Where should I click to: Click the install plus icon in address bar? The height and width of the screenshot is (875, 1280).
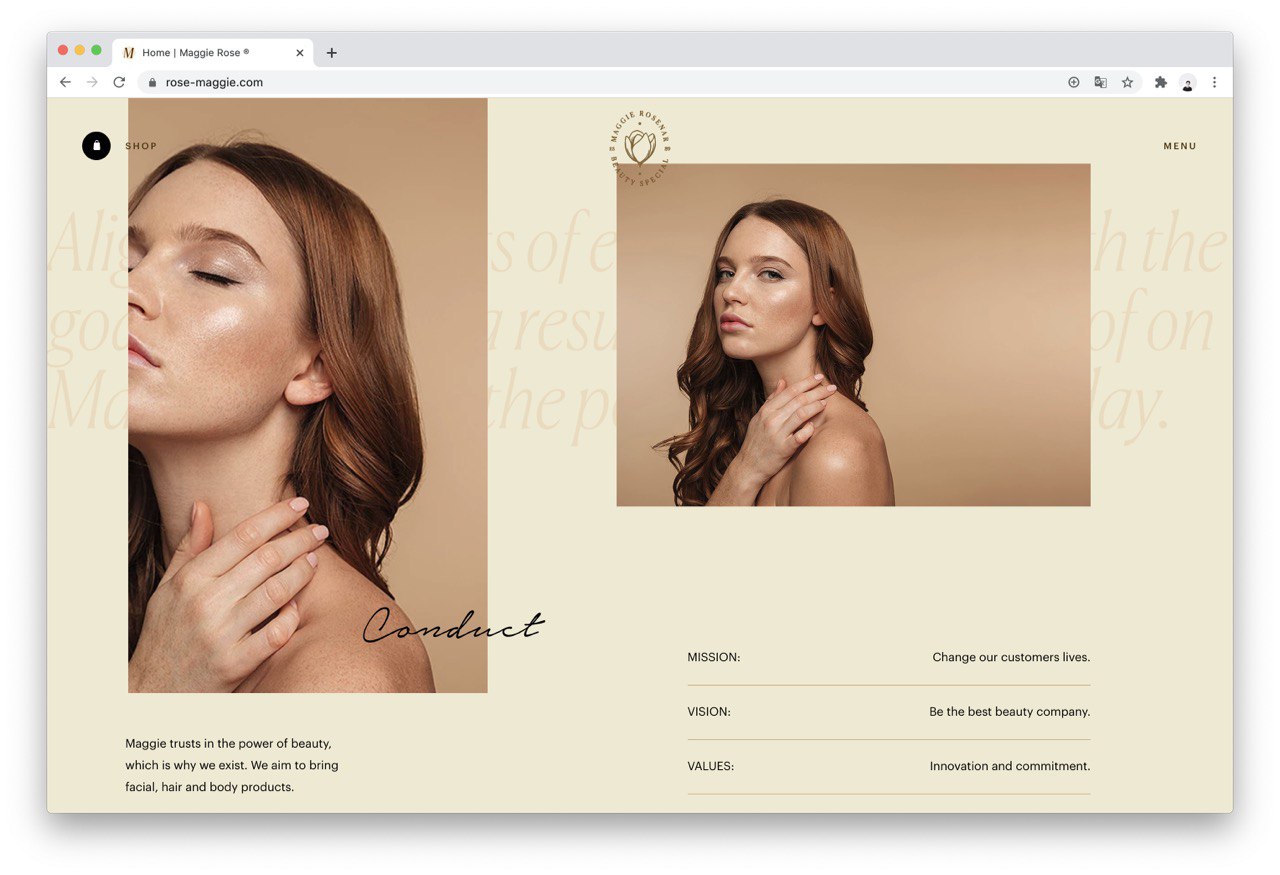click(1074, 82)
